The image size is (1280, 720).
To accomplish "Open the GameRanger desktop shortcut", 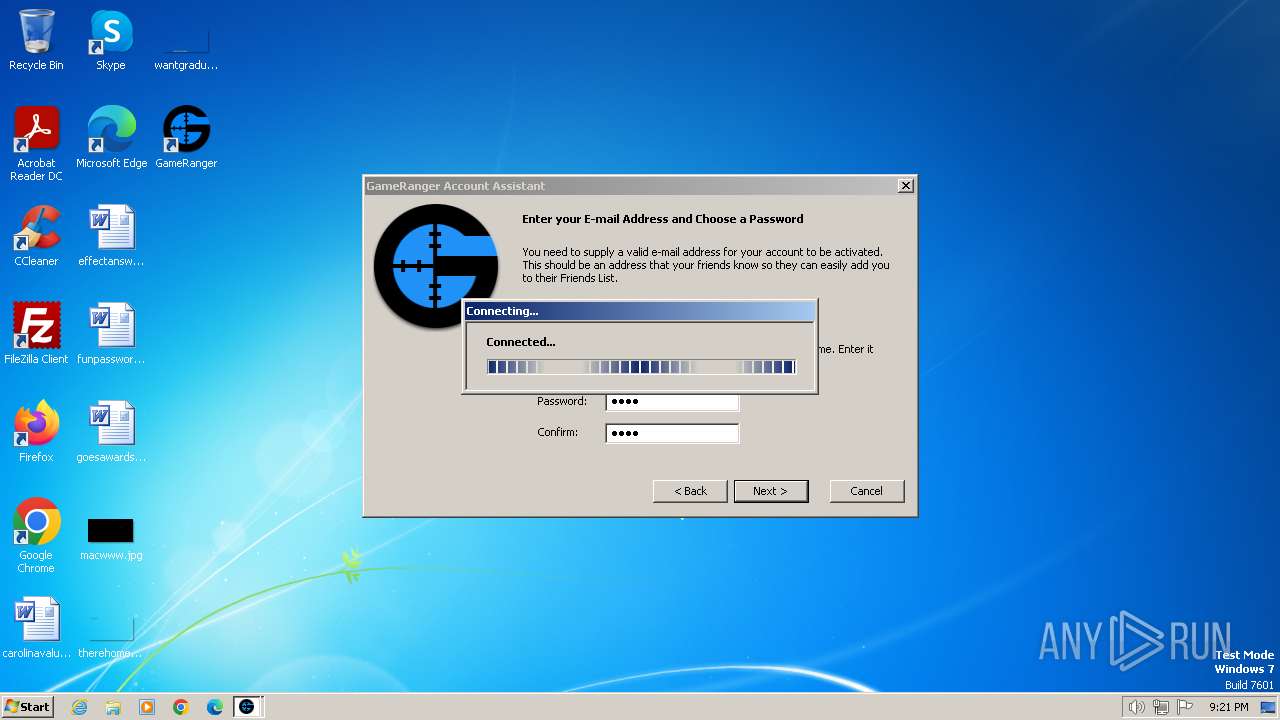I will [186, 137].
